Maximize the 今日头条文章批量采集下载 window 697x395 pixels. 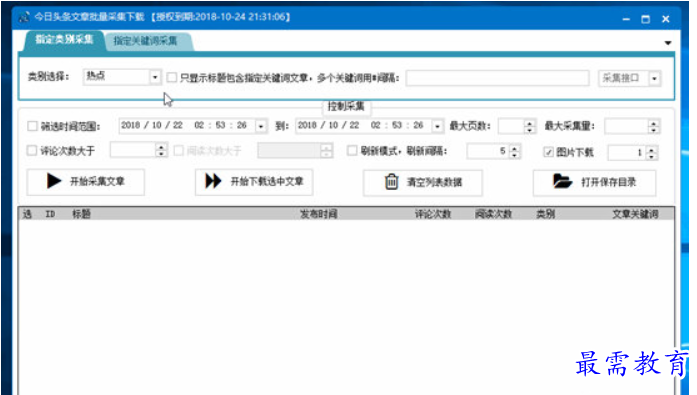pyautogui.click(x=645, y=19)
